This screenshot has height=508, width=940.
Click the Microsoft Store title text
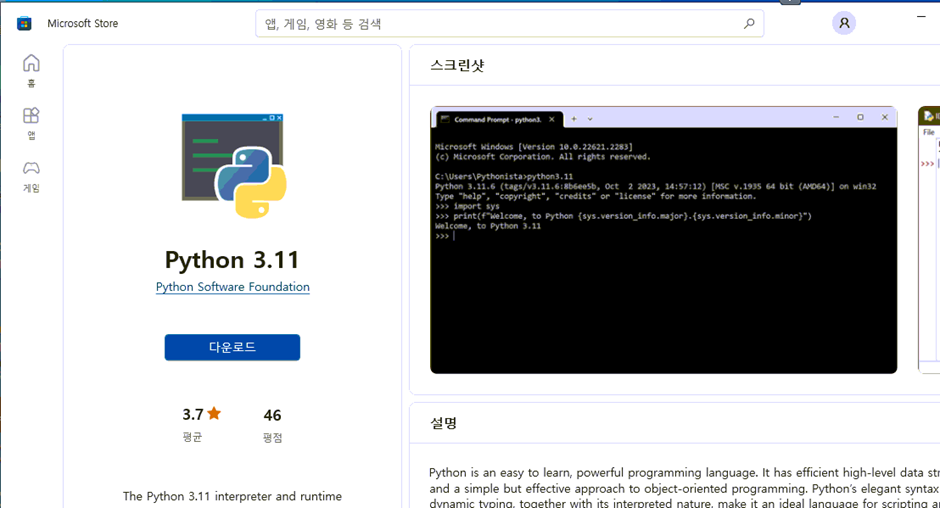click(x=83, y=23)
